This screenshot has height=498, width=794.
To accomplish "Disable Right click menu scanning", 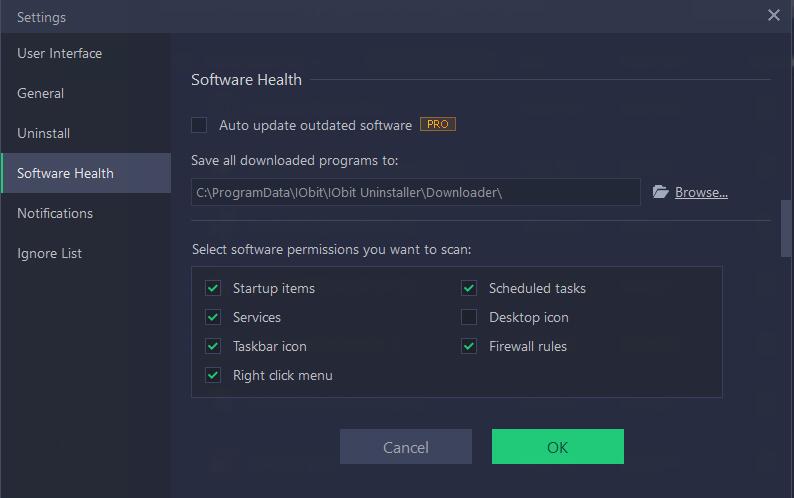I will (x=213, y=375).
